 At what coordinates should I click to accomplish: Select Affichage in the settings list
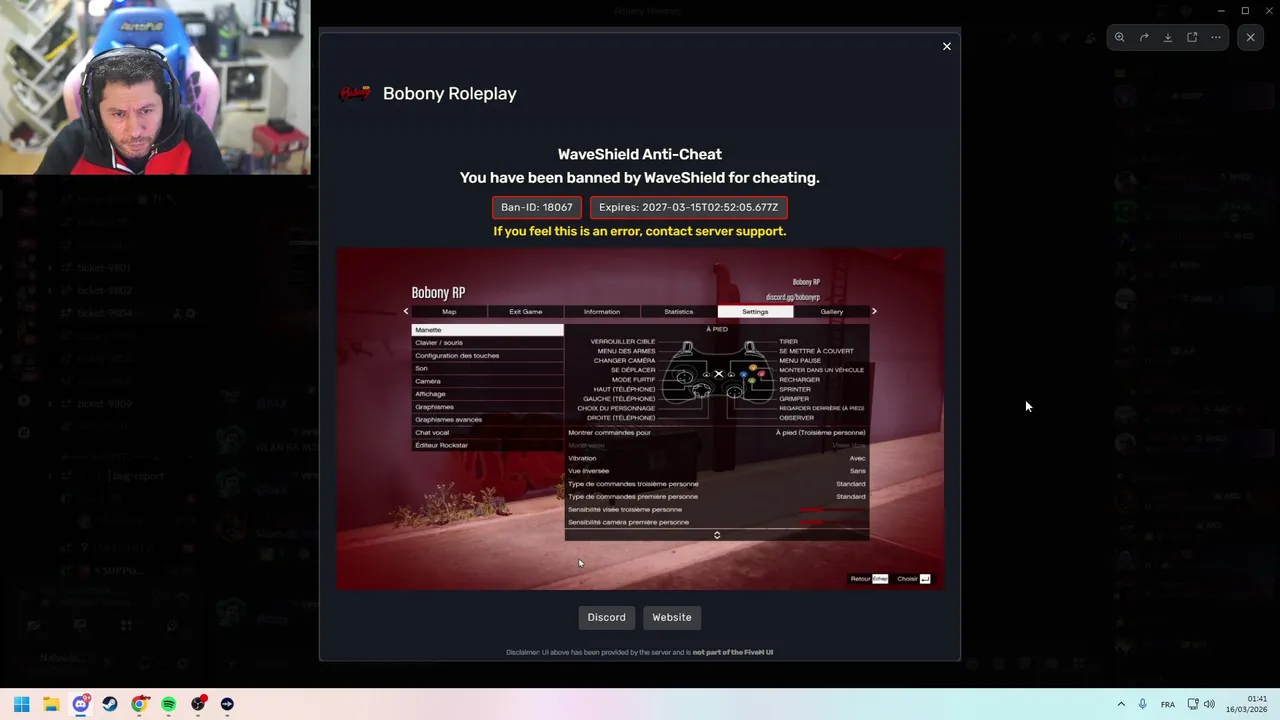point(488,394)
